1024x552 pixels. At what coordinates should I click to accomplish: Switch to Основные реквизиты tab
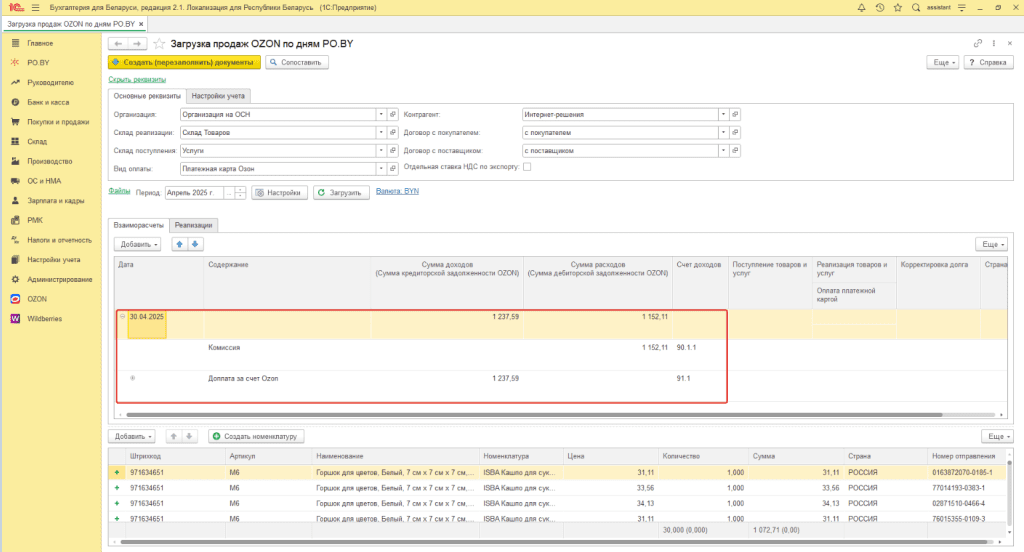point(147,96)
